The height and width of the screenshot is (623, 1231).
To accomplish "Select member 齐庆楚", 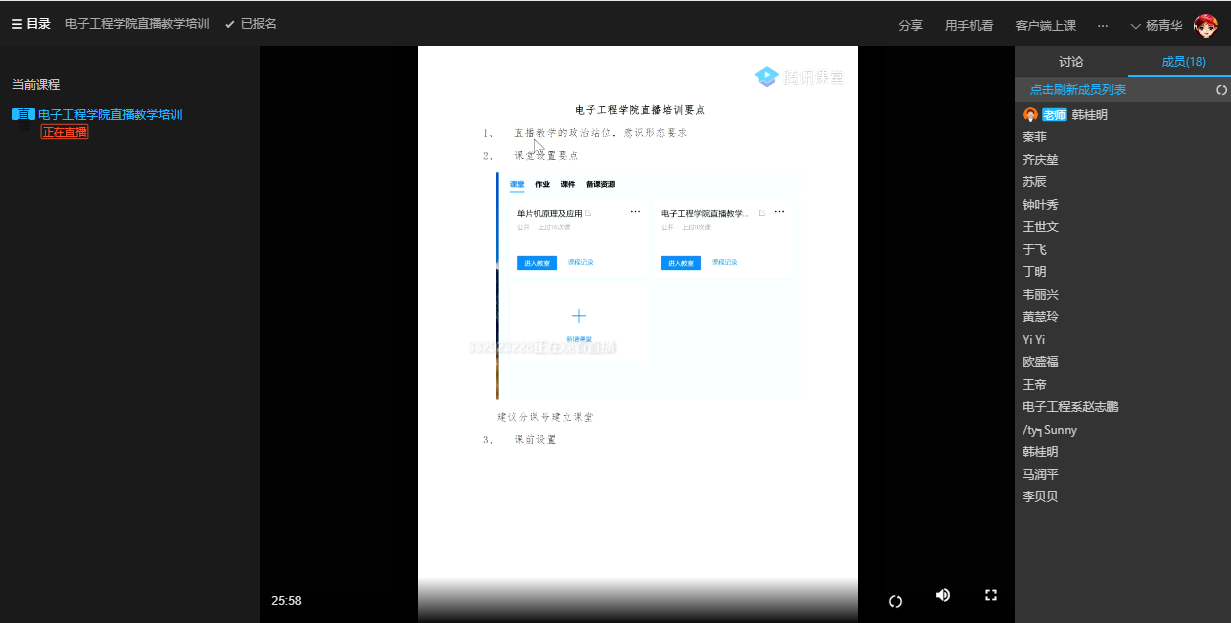I will point(1040,159).
